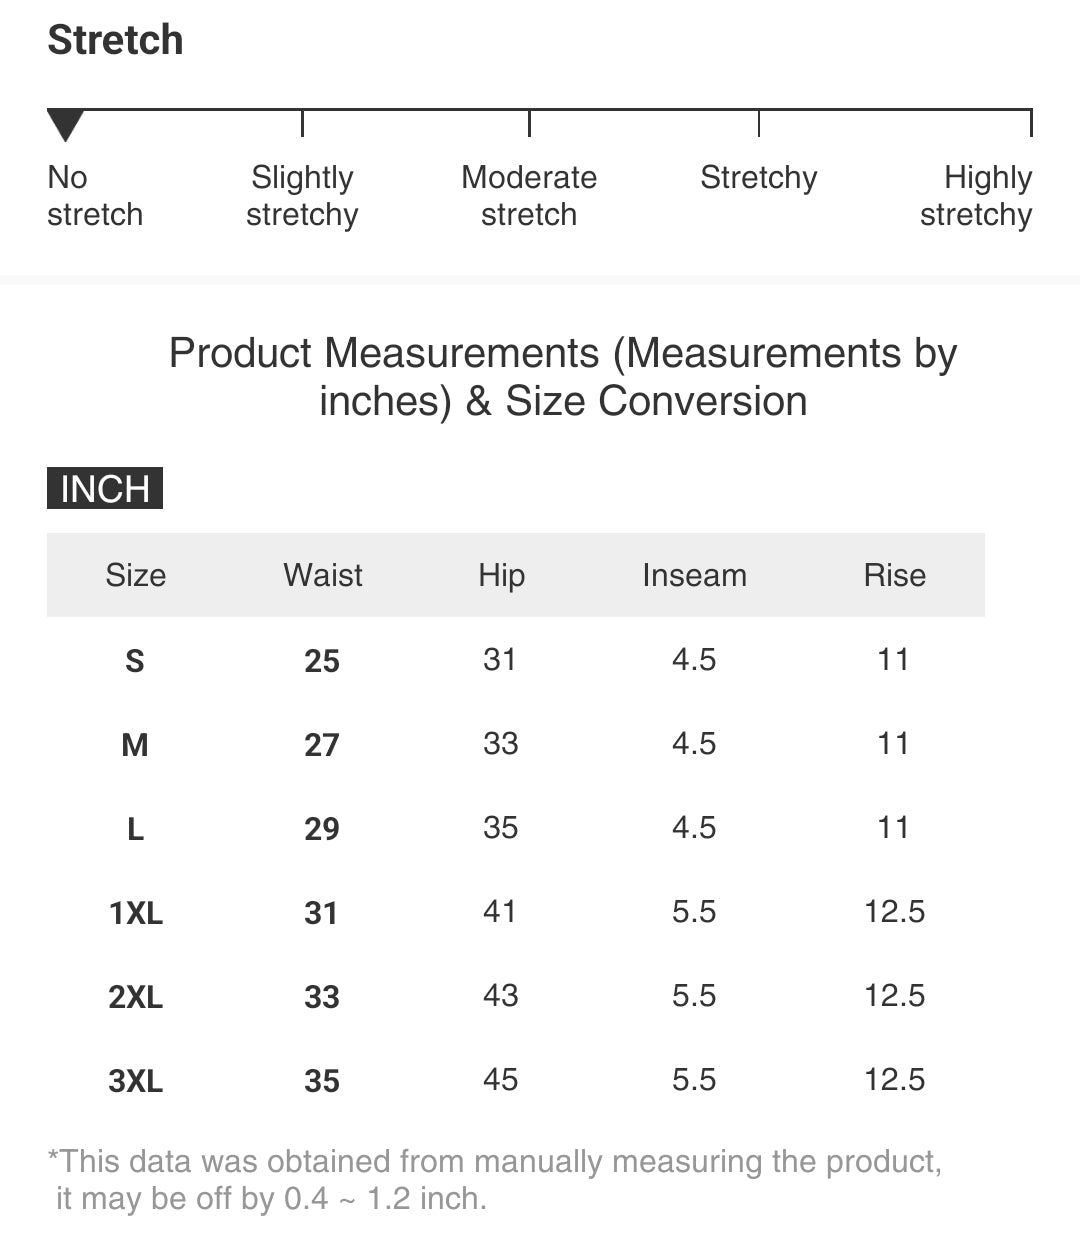Select the size S row label

point(135,661)
